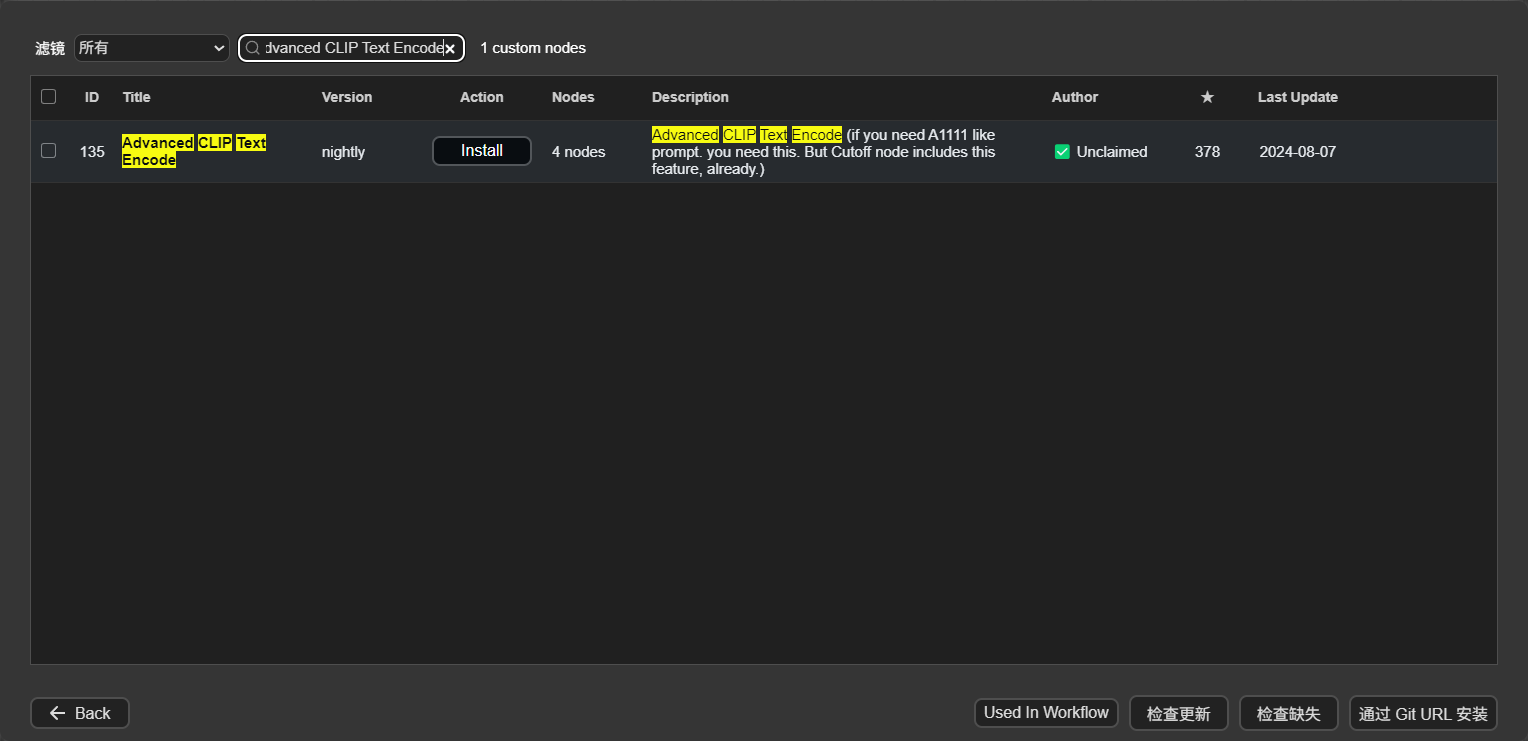Viewport: 1528px width, 741px height.
Task: Click the 4 nodes cell
Action: (x=578, y=152)
